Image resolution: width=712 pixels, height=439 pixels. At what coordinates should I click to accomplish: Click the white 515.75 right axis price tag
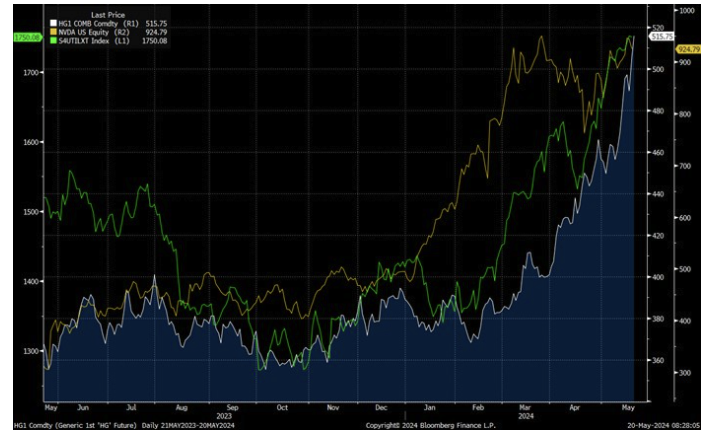tap(661, 36)
